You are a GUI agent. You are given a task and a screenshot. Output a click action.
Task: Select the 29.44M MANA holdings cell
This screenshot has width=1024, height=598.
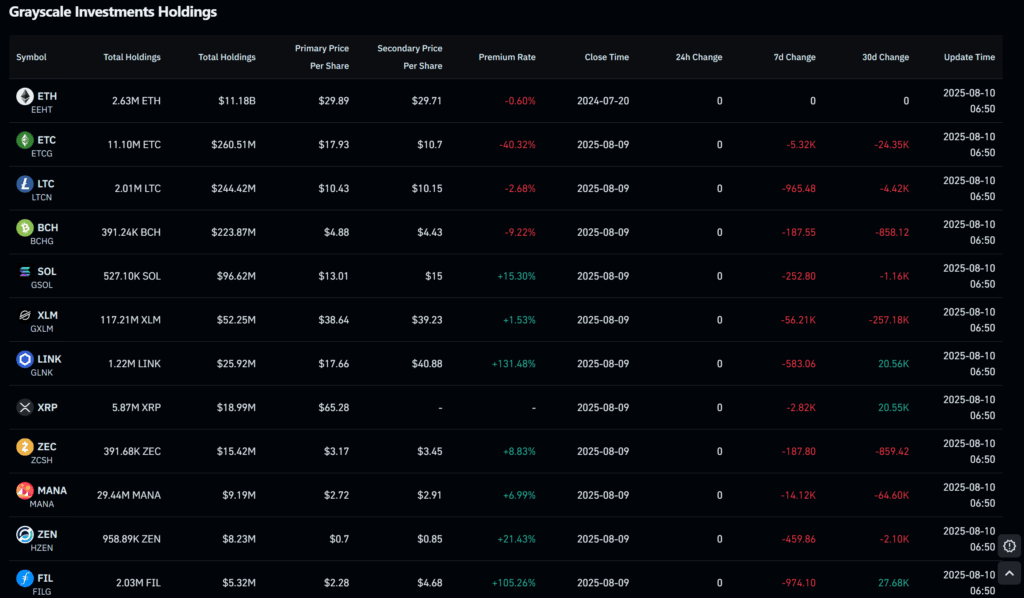pos(129,495)
